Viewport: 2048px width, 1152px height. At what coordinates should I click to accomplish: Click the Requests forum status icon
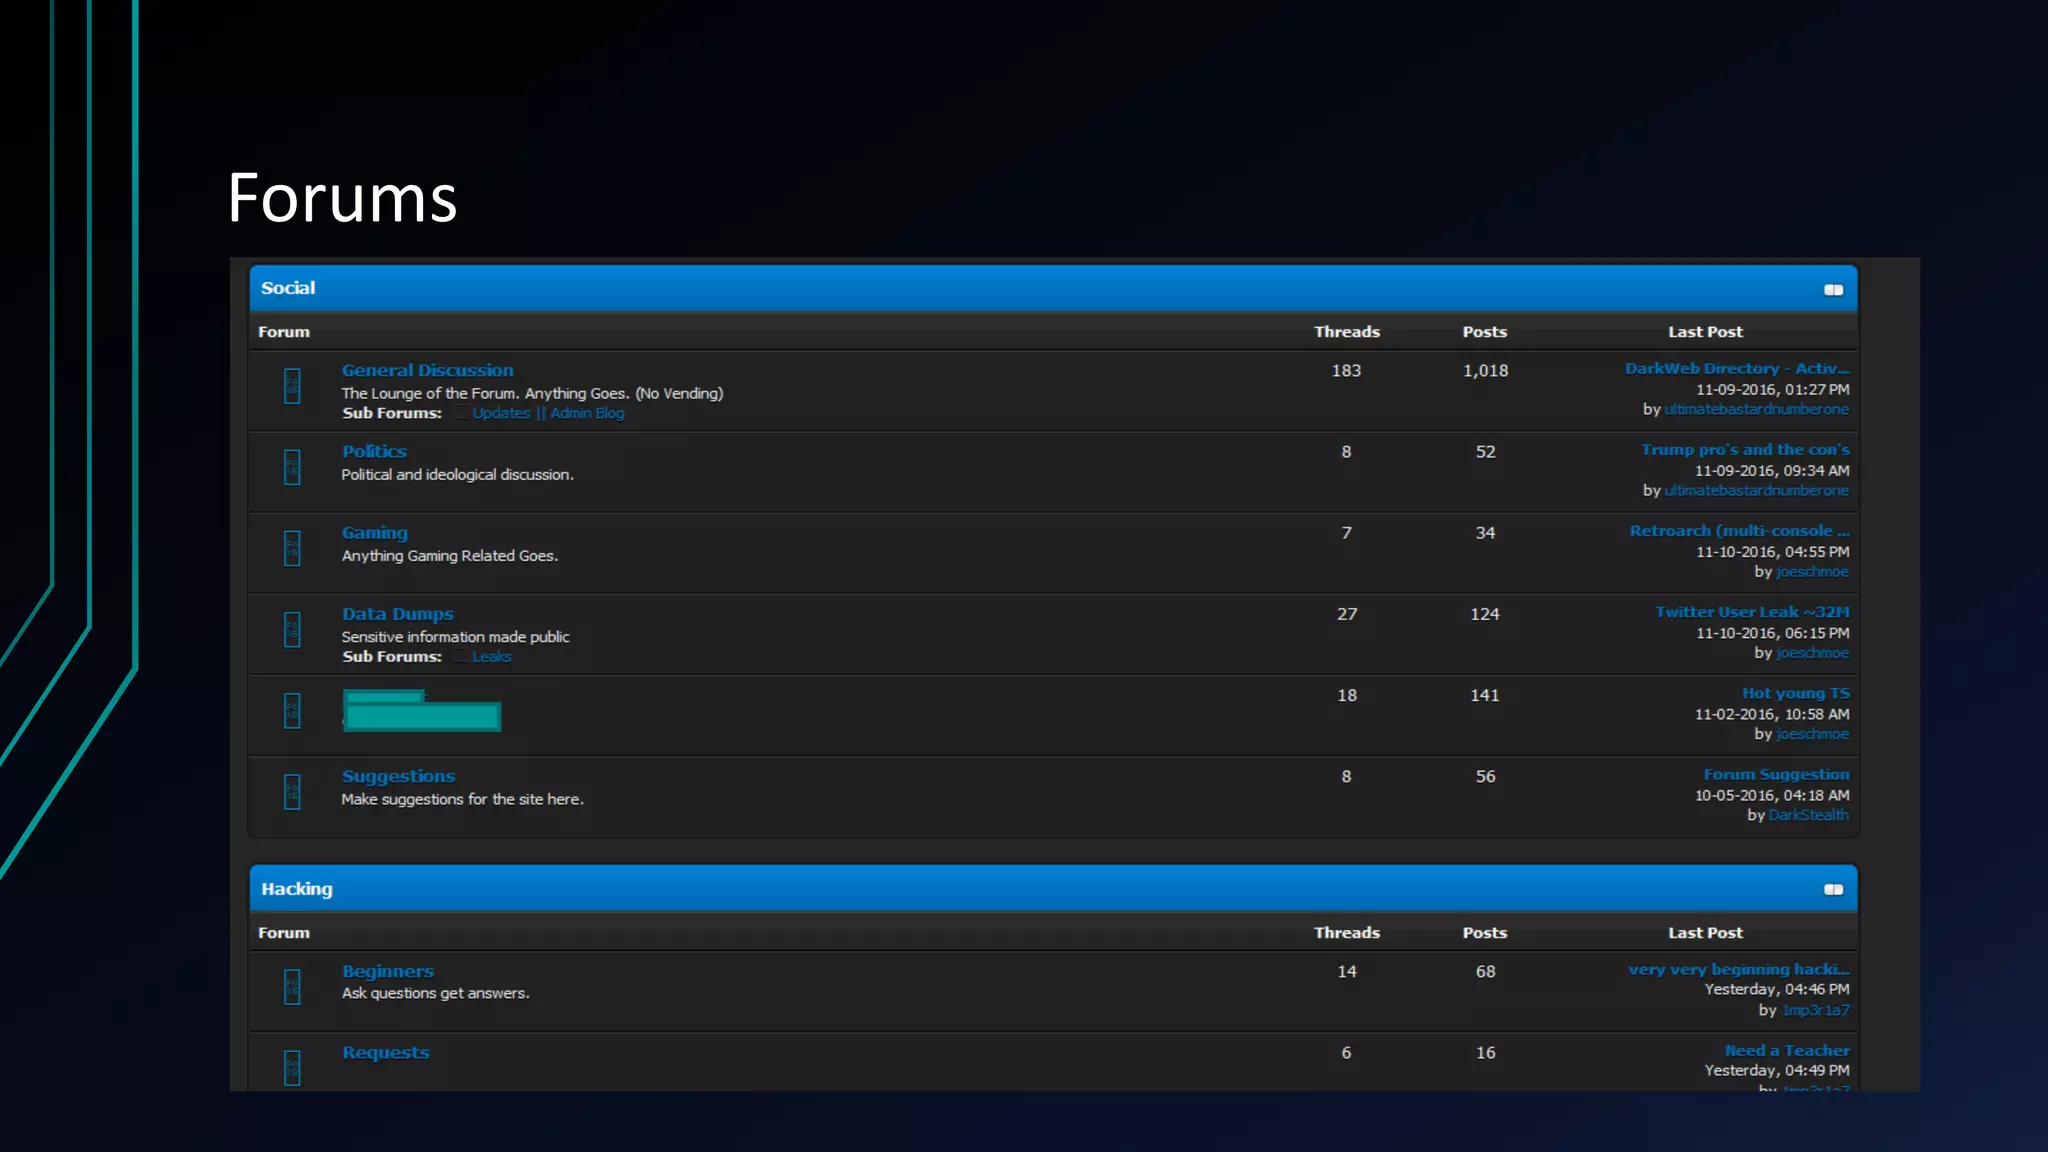click(x=292, y=1067)
